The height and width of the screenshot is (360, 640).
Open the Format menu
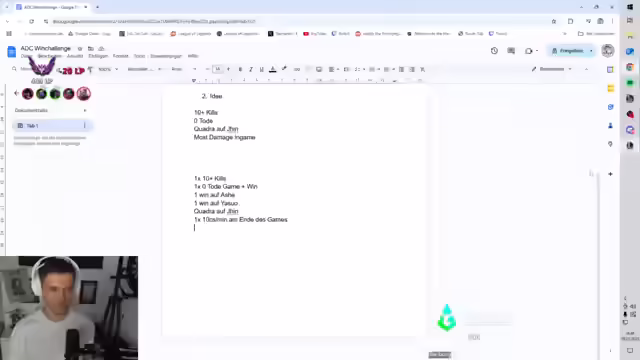pyautogui.click(x=120, y=56)
